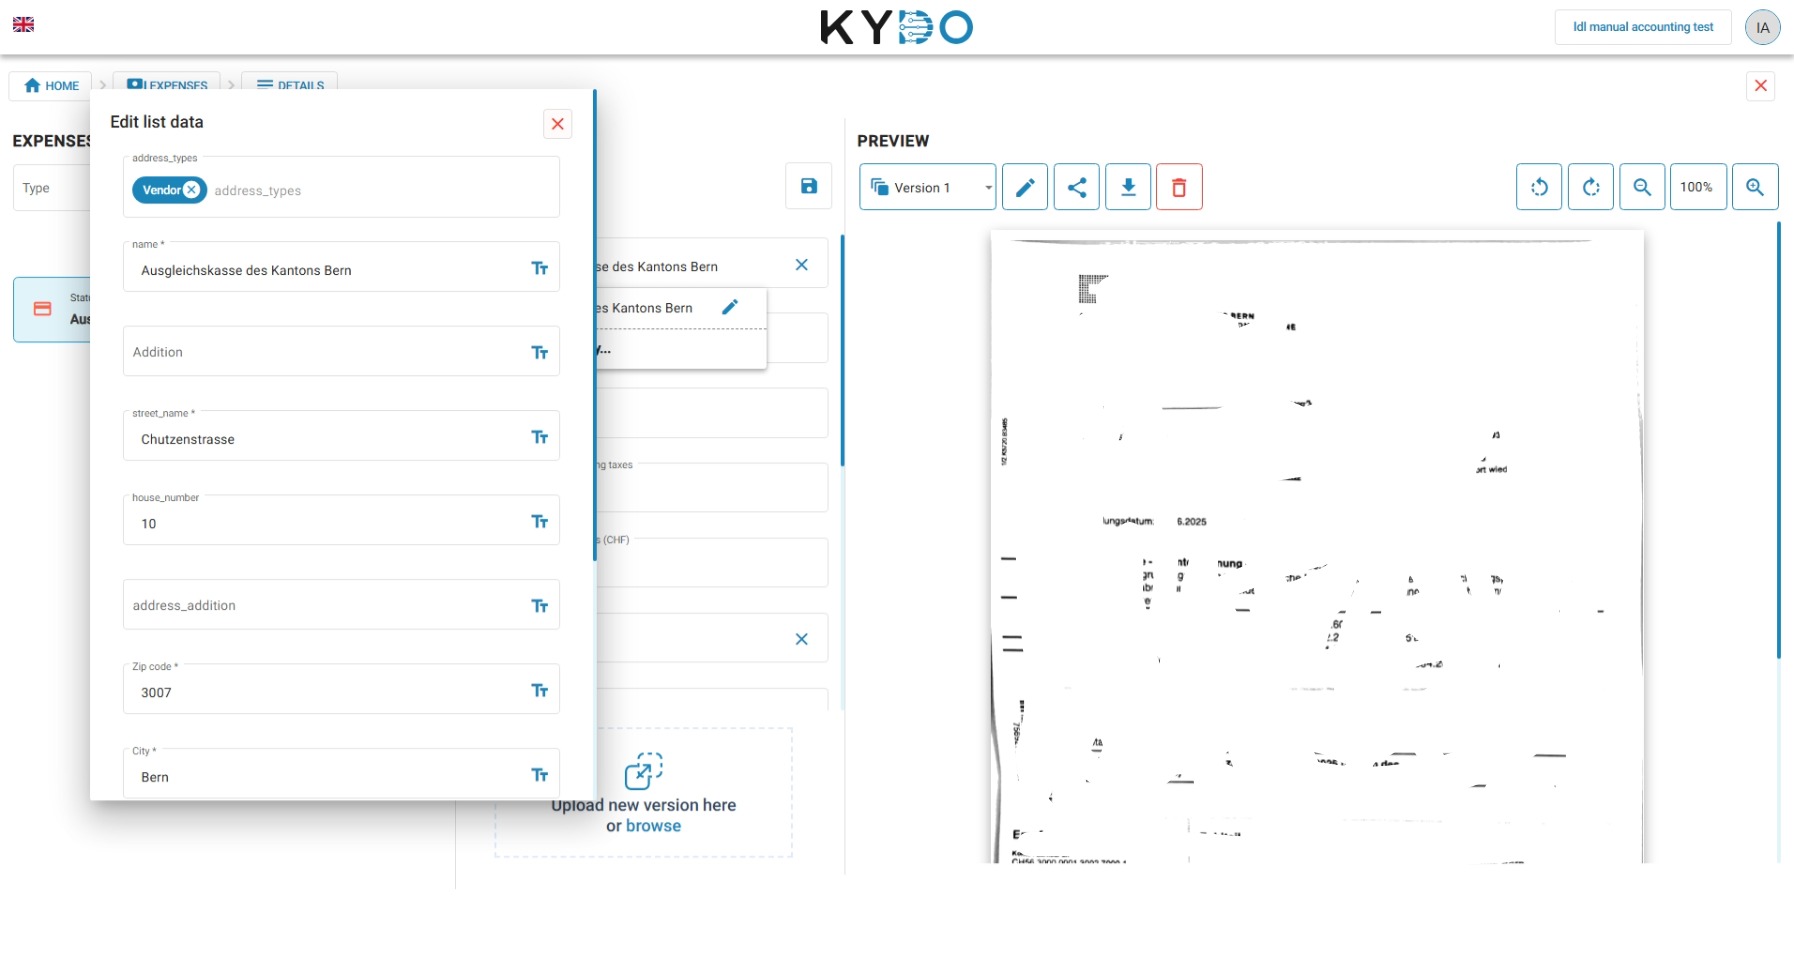Clear the 'des Kantons Bern' vendor field

tap(801, 265)
